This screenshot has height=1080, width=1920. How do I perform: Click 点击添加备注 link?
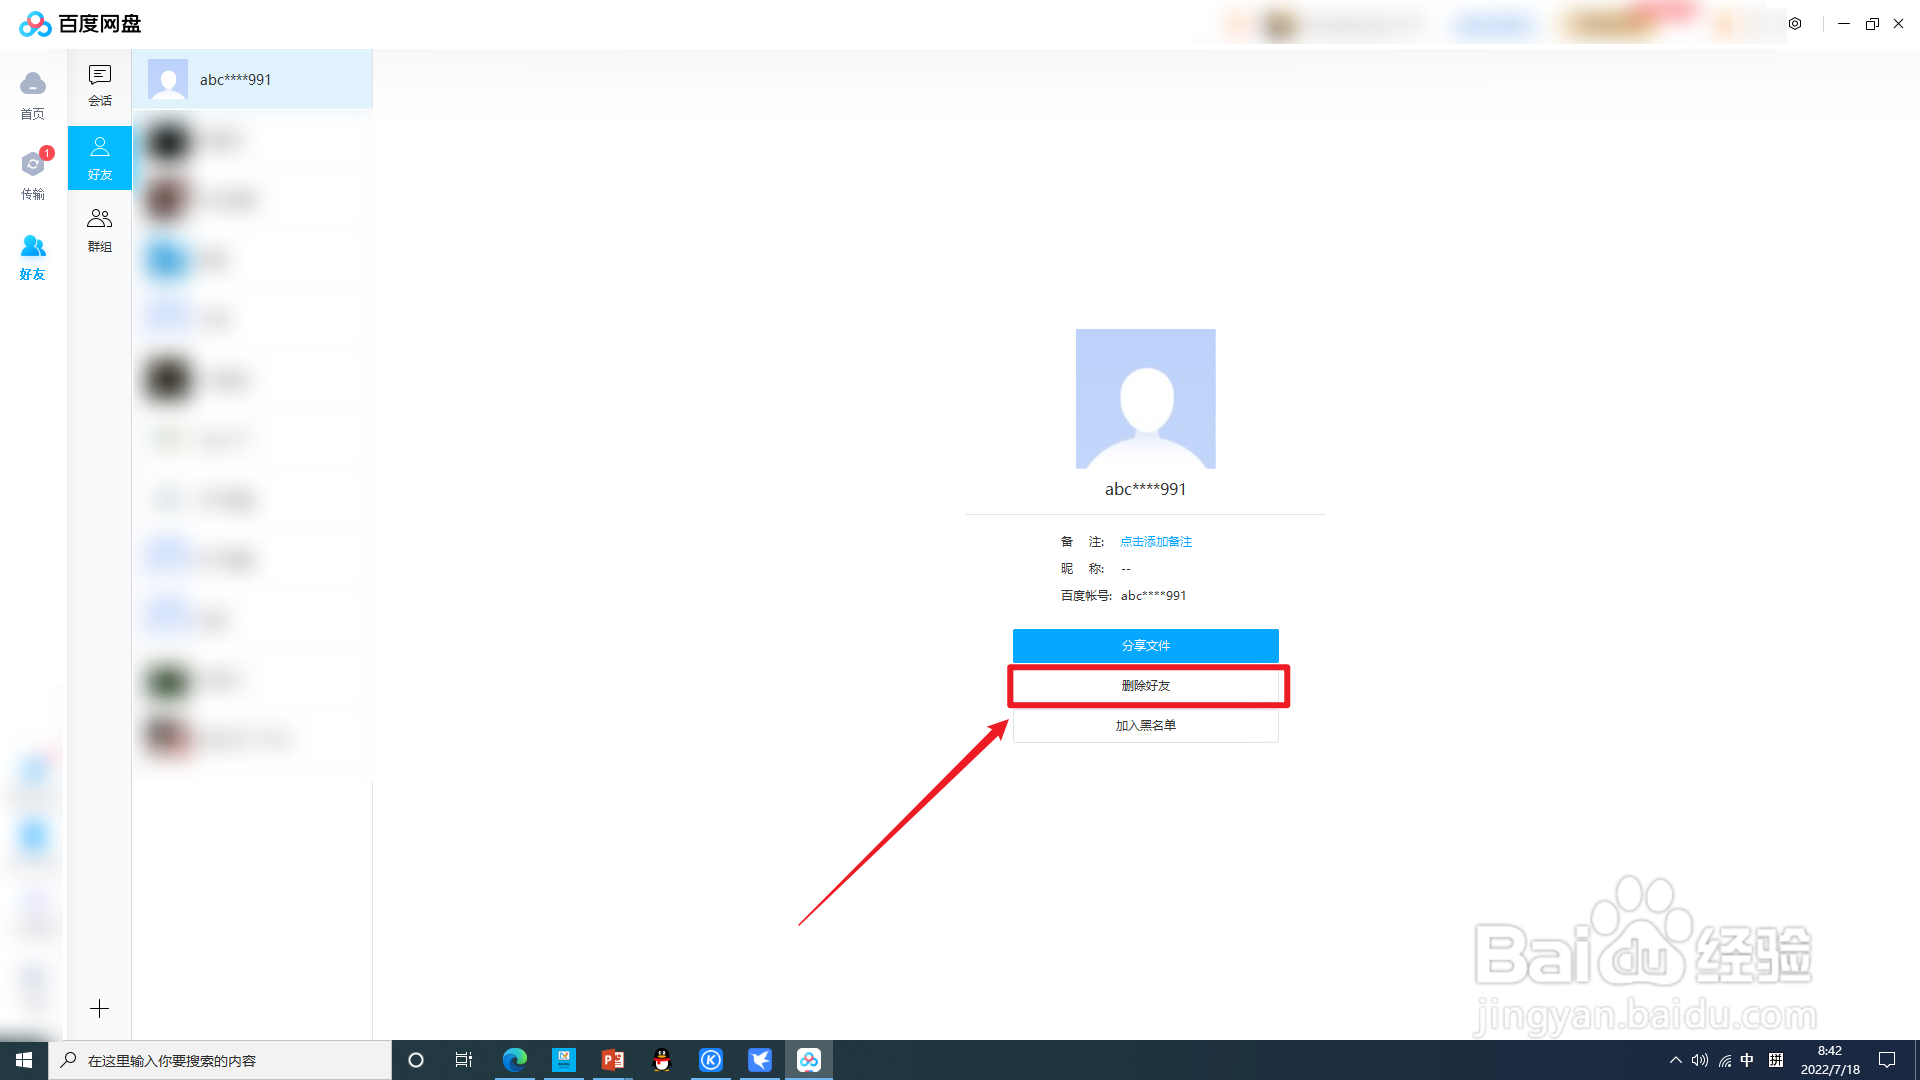pyautogui.click(x=1155, y=541)
